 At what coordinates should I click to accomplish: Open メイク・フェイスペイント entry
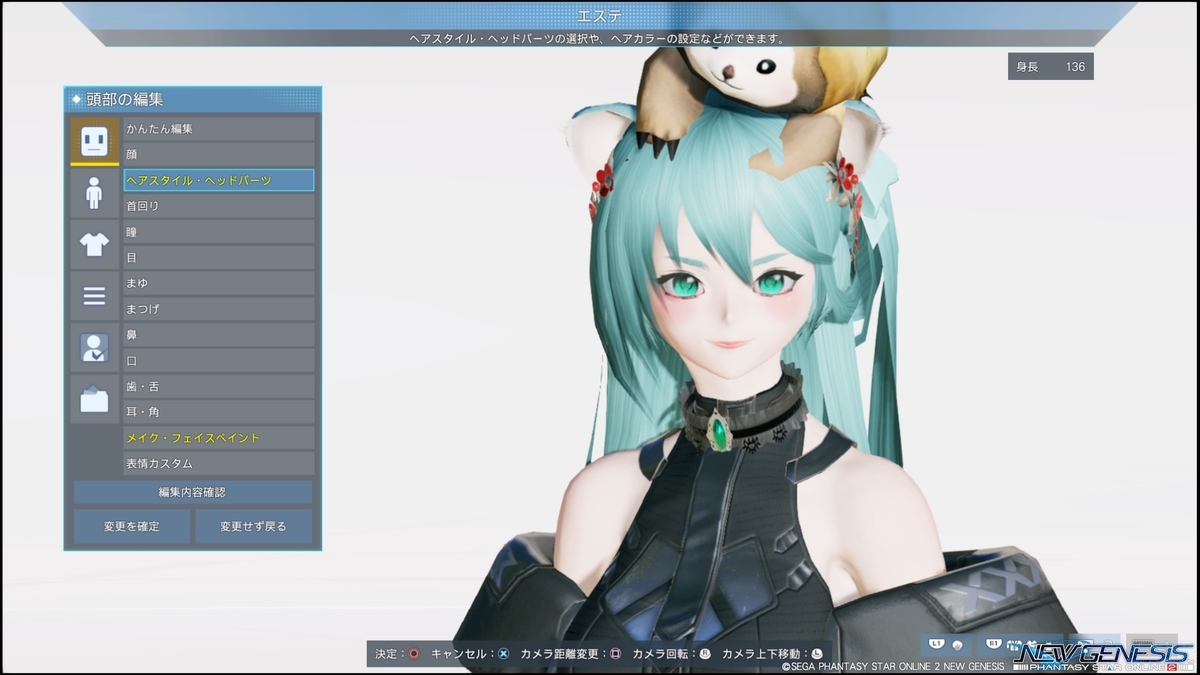pyautogui.click(x=218, y=438)
